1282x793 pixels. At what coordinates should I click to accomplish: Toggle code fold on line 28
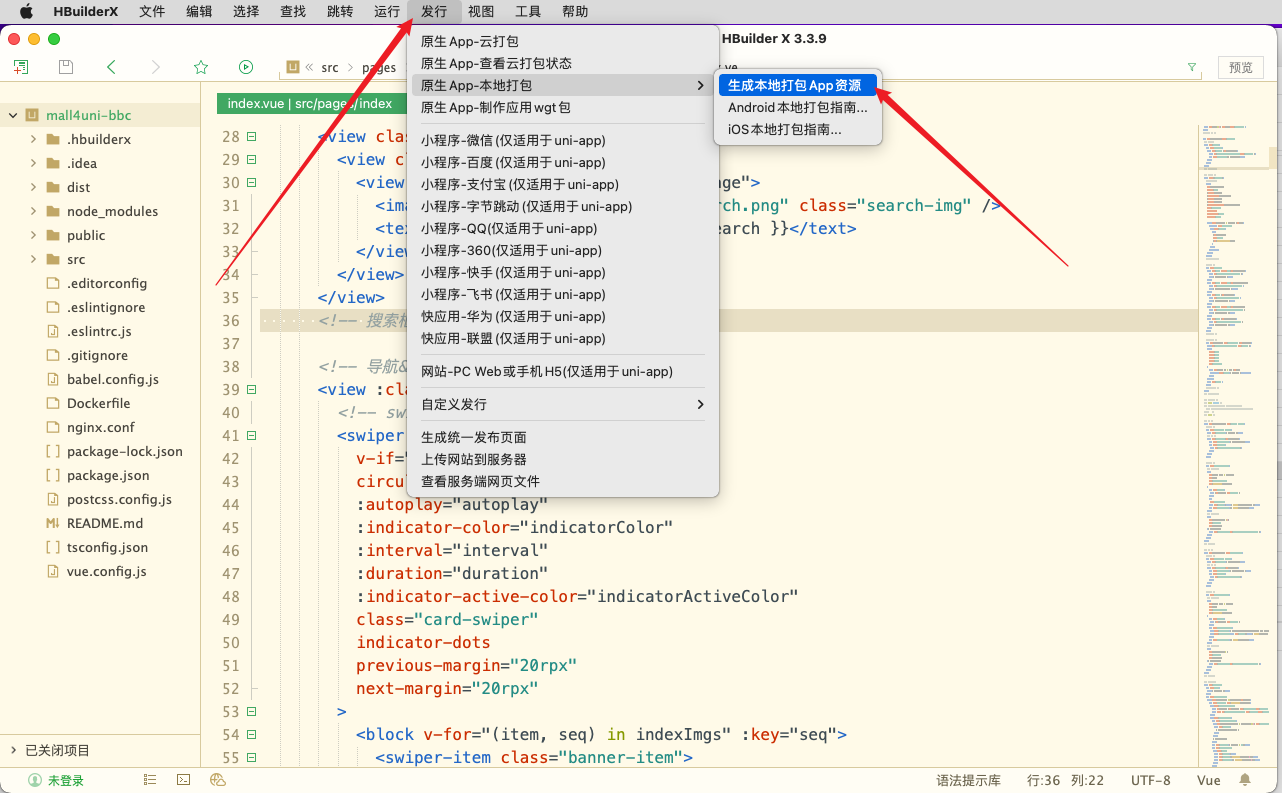point(252,137)
